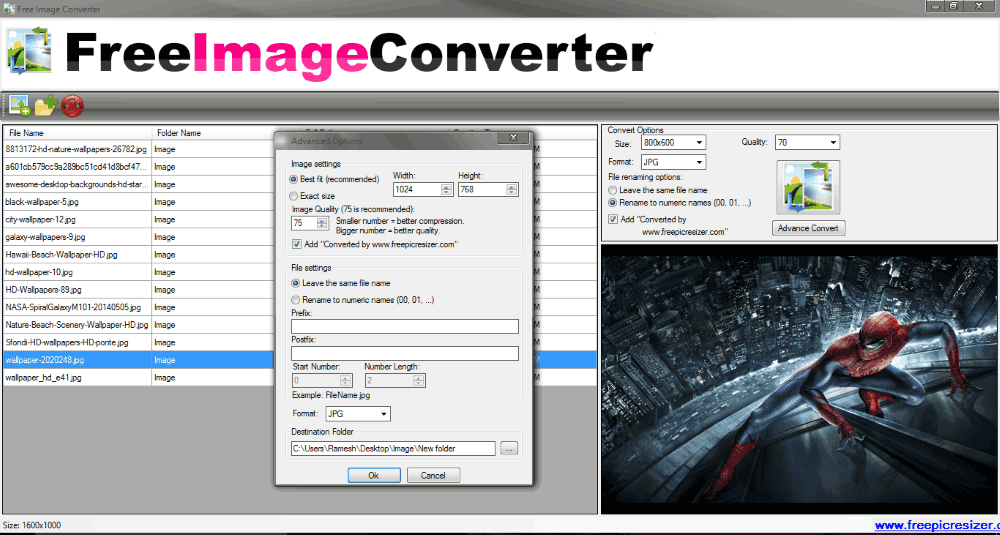Open the www.freepicresizer link in status bar

pyautogui.click(x=937, y=526)
